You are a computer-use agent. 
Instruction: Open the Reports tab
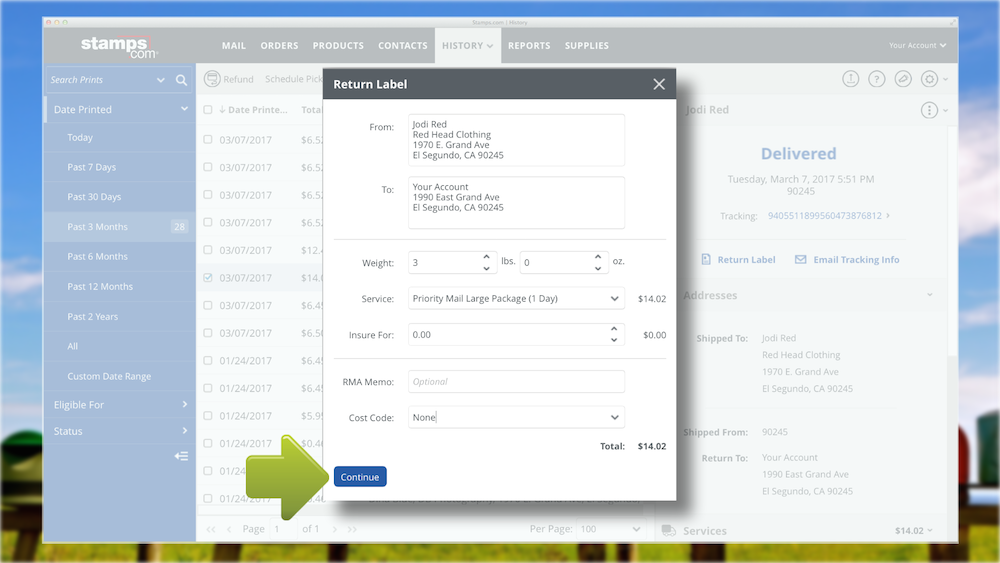click(529, 46)
